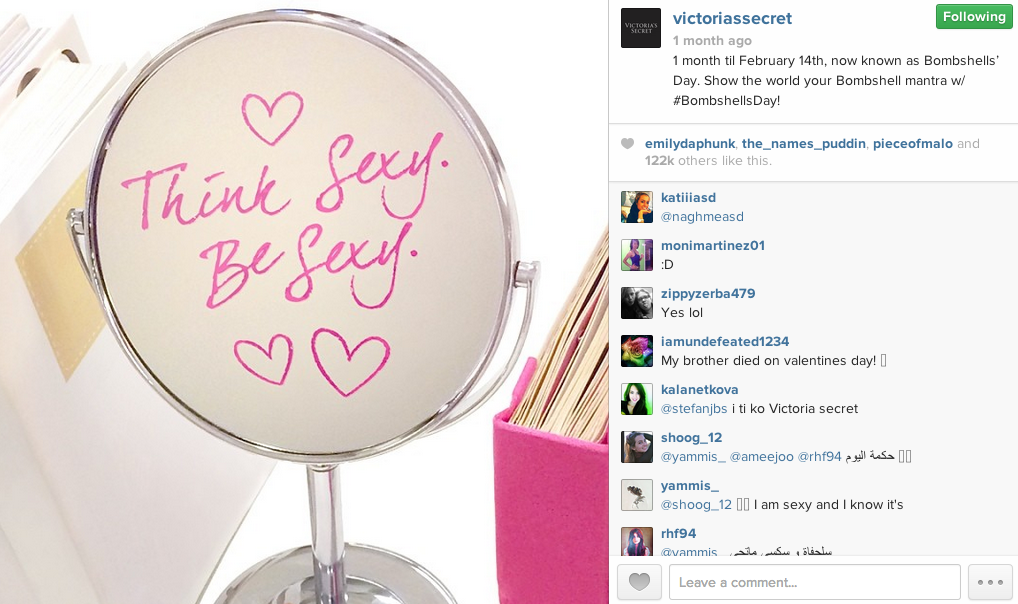Click shoog_12's profile avatar
The image size is (1018, 604).
637,447
